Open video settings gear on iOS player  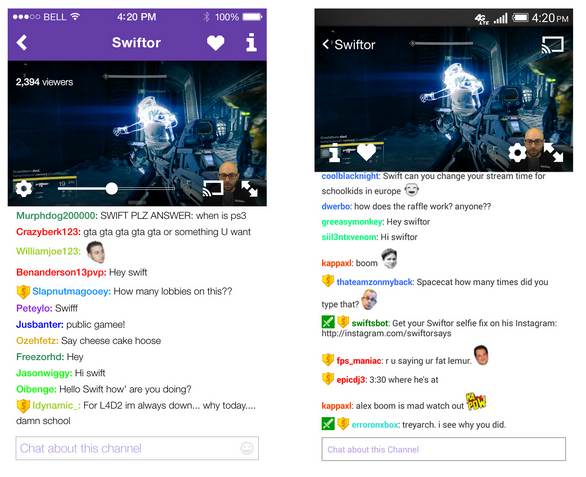click(x=24, y=189)
